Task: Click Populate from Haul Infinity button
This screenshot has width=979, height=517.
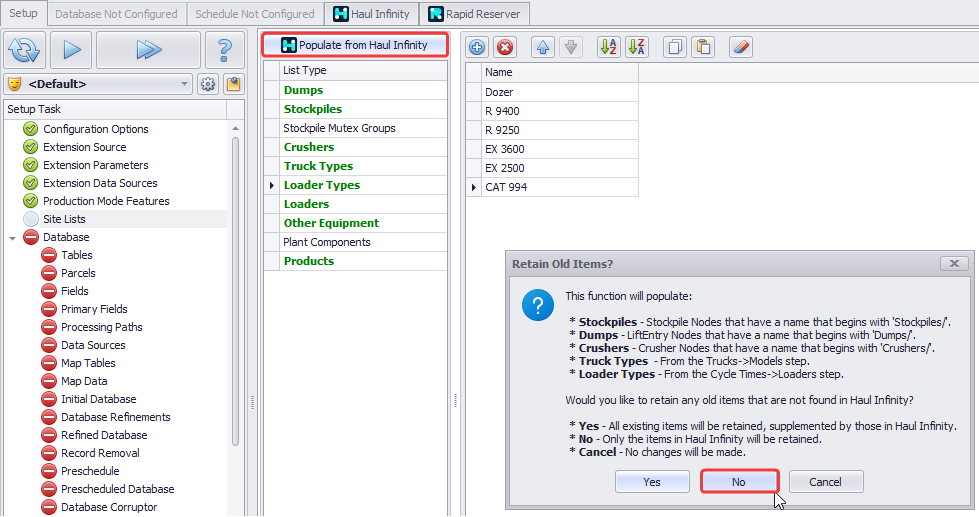Action: click(355, 45)
